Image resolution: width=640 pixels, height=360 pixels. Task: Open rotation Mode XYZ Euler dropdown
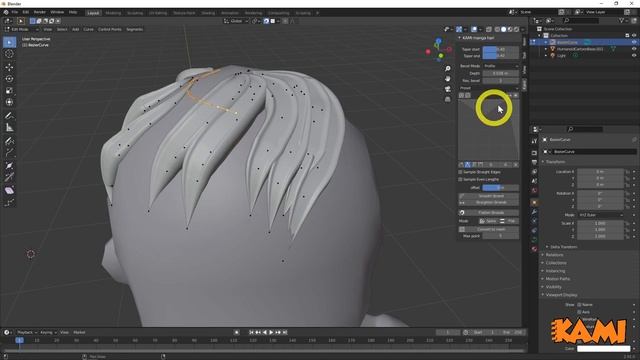coord(600,215)
